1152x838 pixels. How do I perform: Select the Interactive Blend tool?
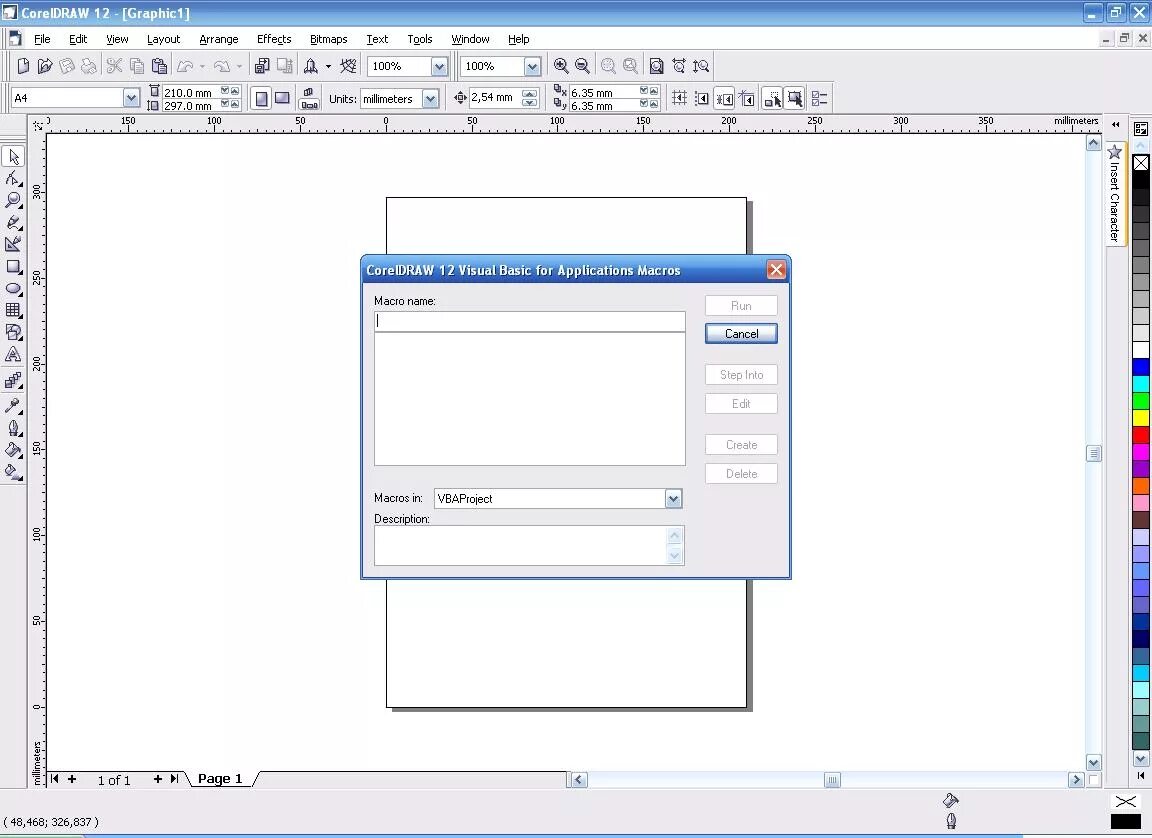(x=13, y=380)
